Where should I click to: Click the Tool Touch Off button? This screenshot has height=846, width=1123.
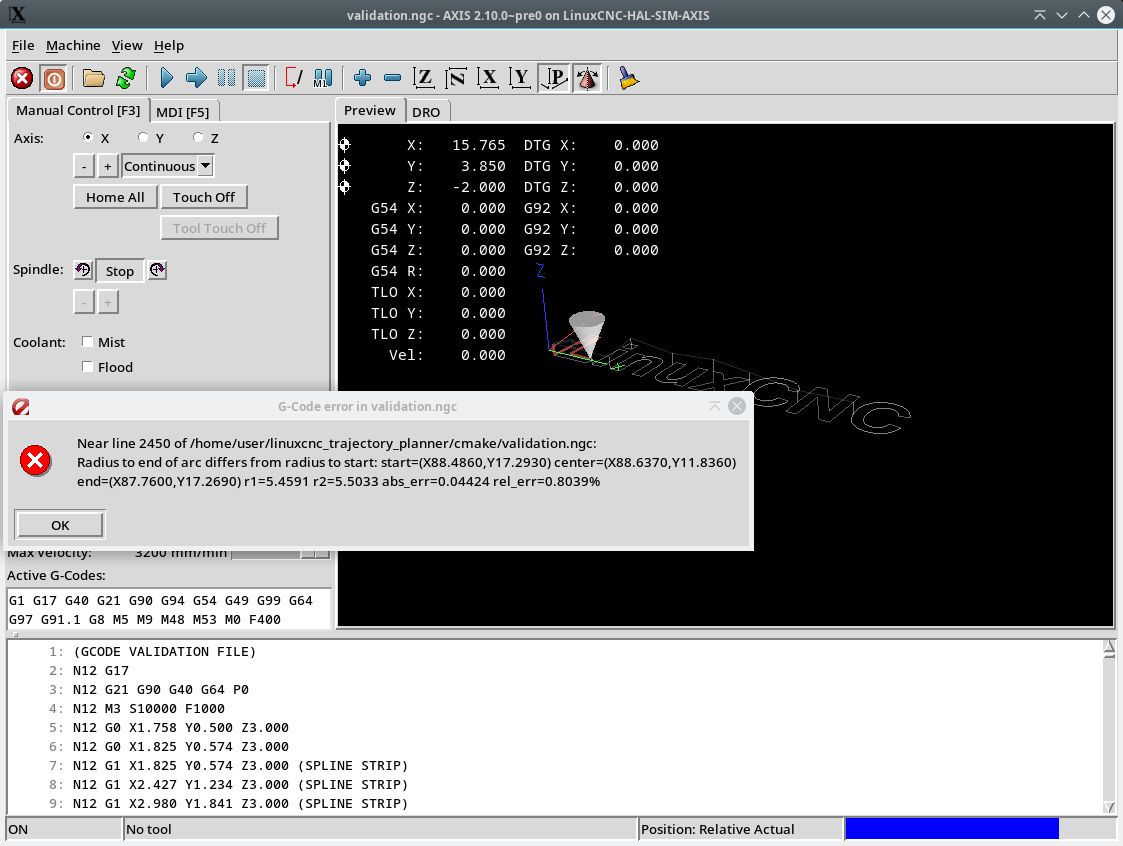(219, 228)
